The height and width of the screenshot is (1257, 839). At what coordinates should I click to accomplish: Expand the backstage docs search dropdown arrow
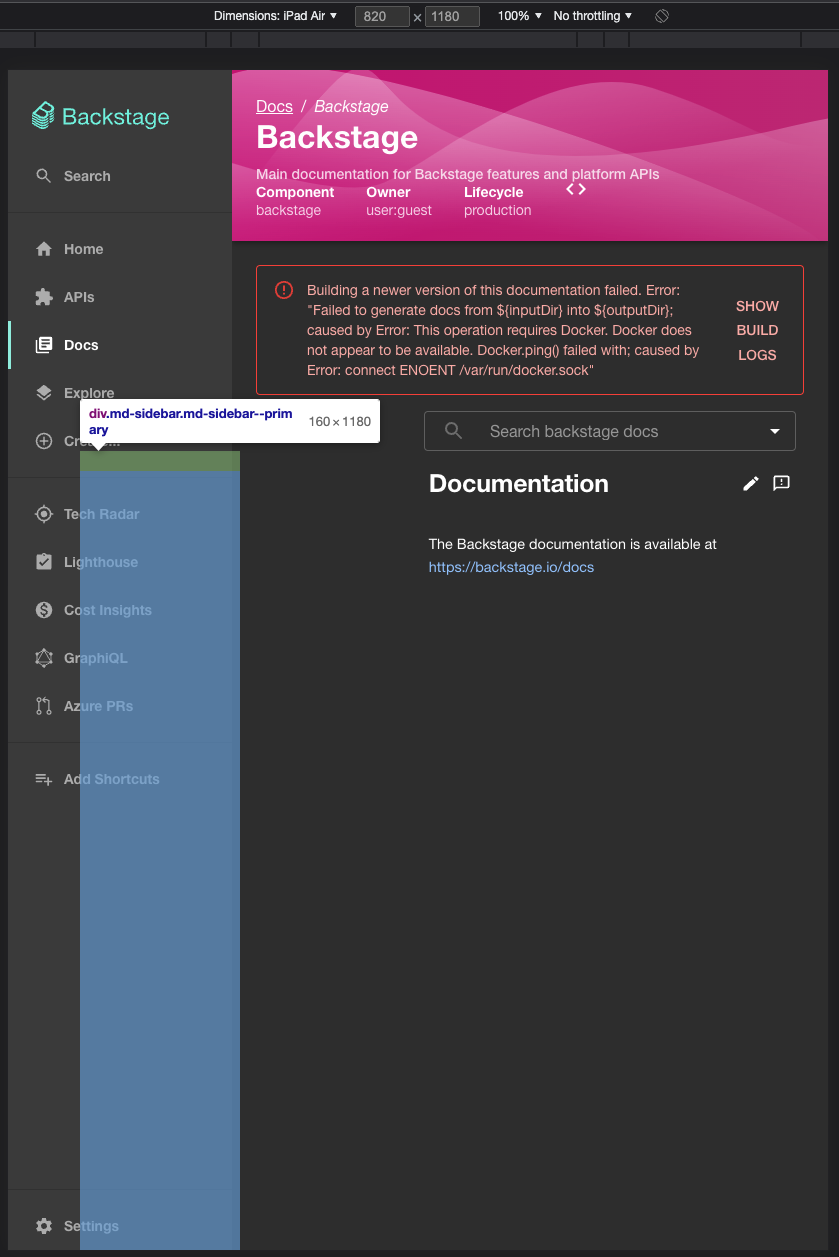[x=775, y=431]
